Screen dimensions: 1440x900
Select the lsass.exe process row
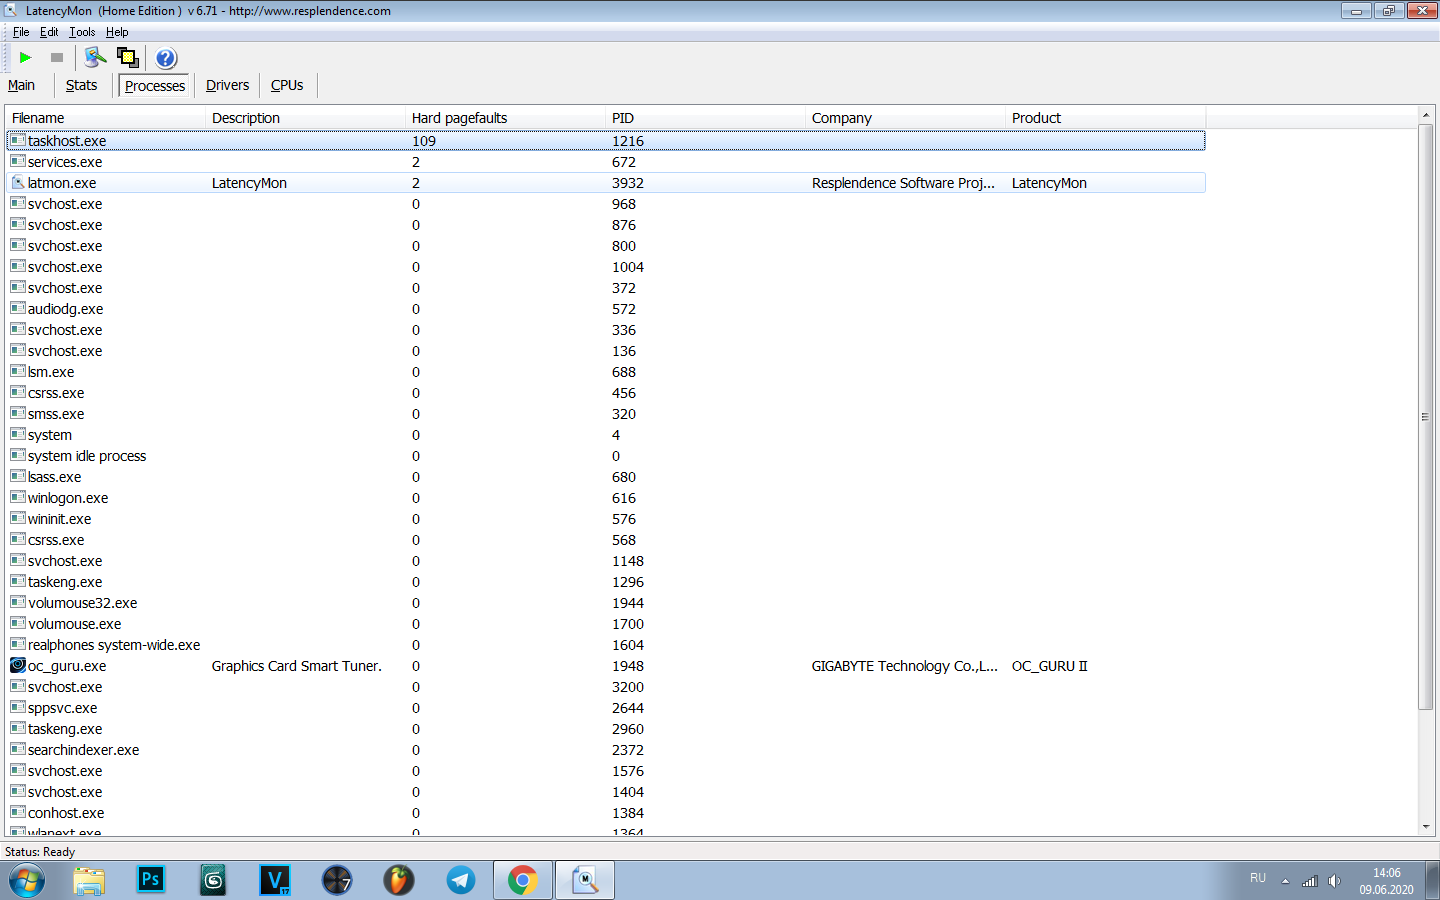[606, 477]
